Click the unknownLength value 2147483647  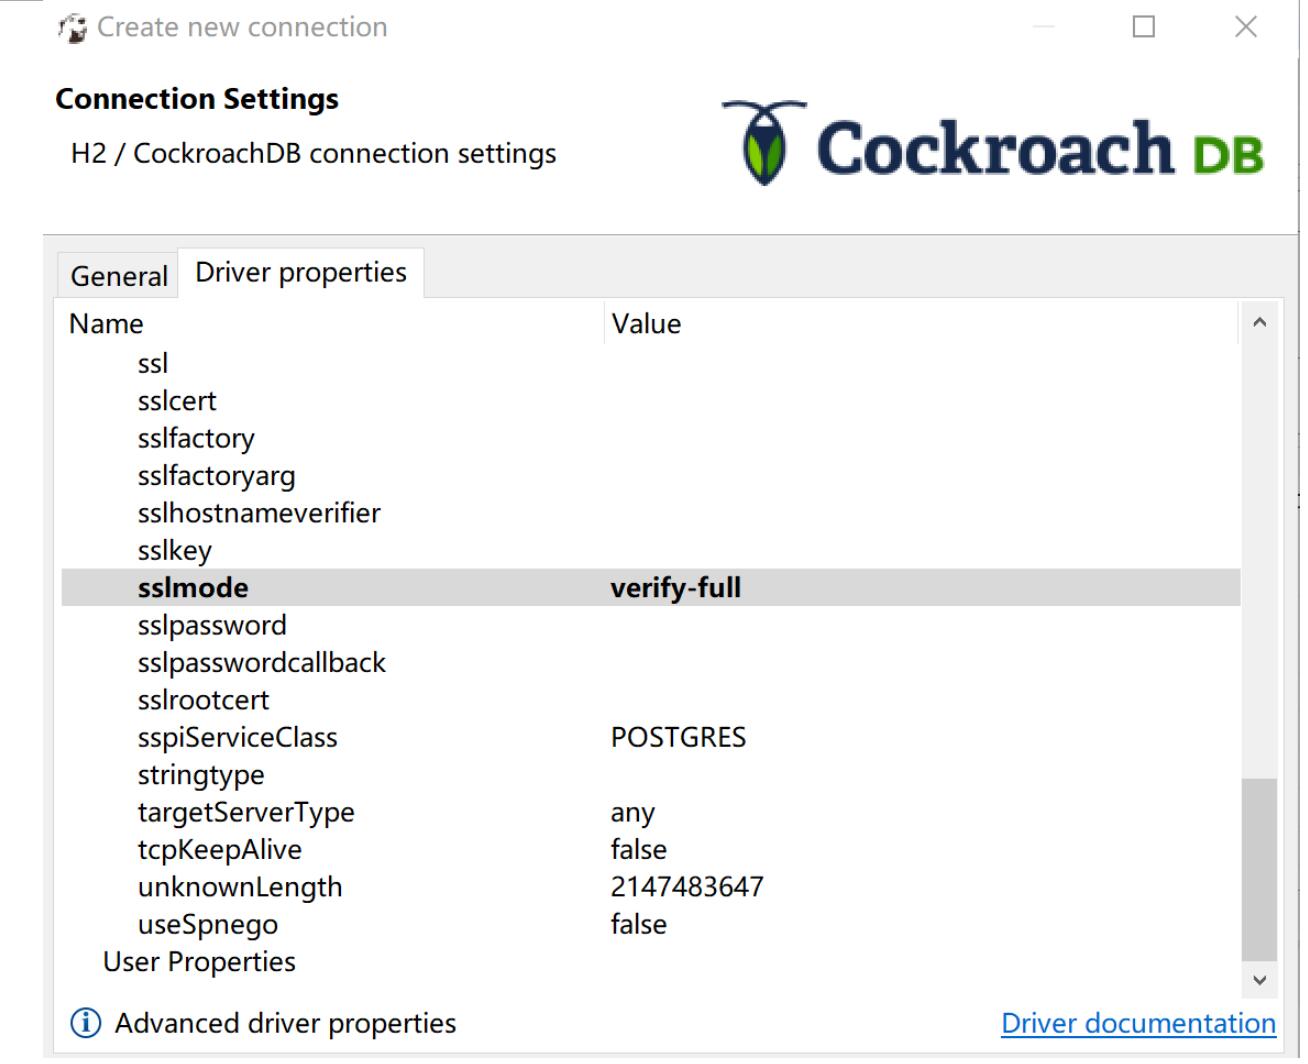(688, 886)
